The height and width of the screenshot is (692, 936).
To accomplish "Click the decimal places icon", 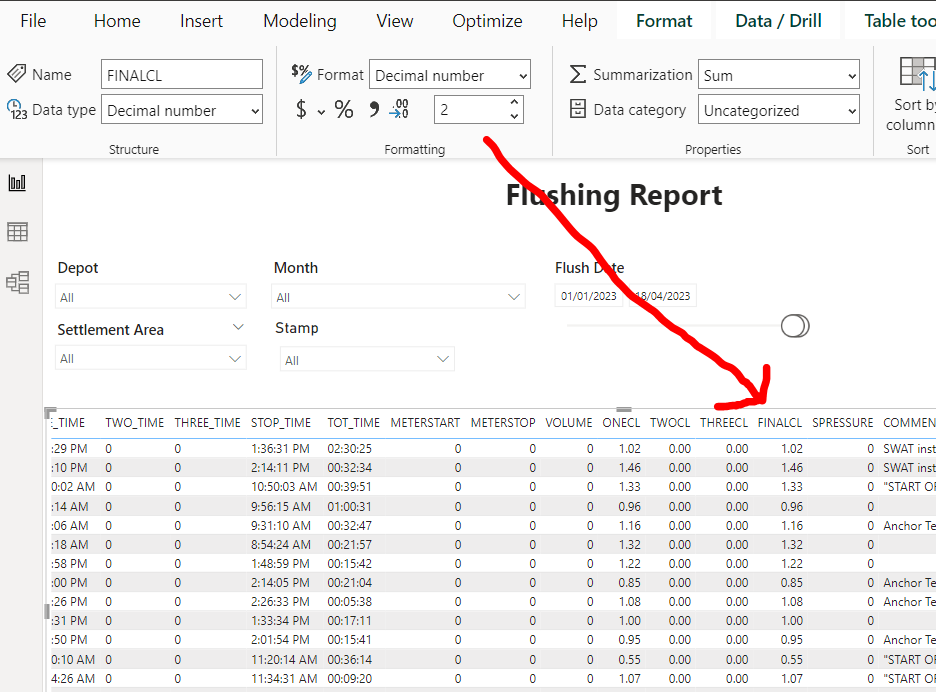I will click(399, 109).
